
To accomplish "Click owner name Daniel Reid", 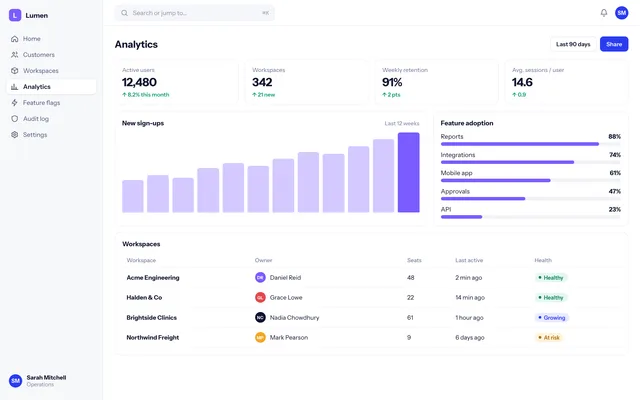I will click(285, 278).
